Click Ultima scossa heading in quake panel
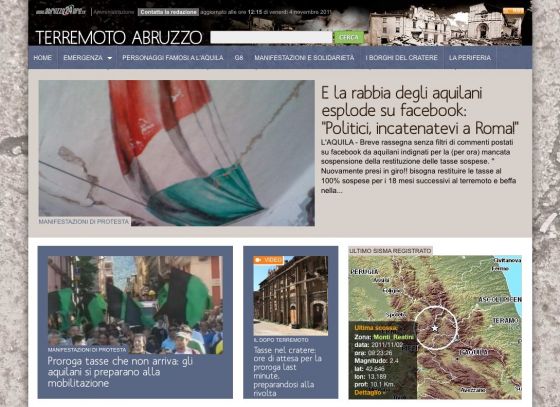 pyautogui.click(x=376, y=328)
